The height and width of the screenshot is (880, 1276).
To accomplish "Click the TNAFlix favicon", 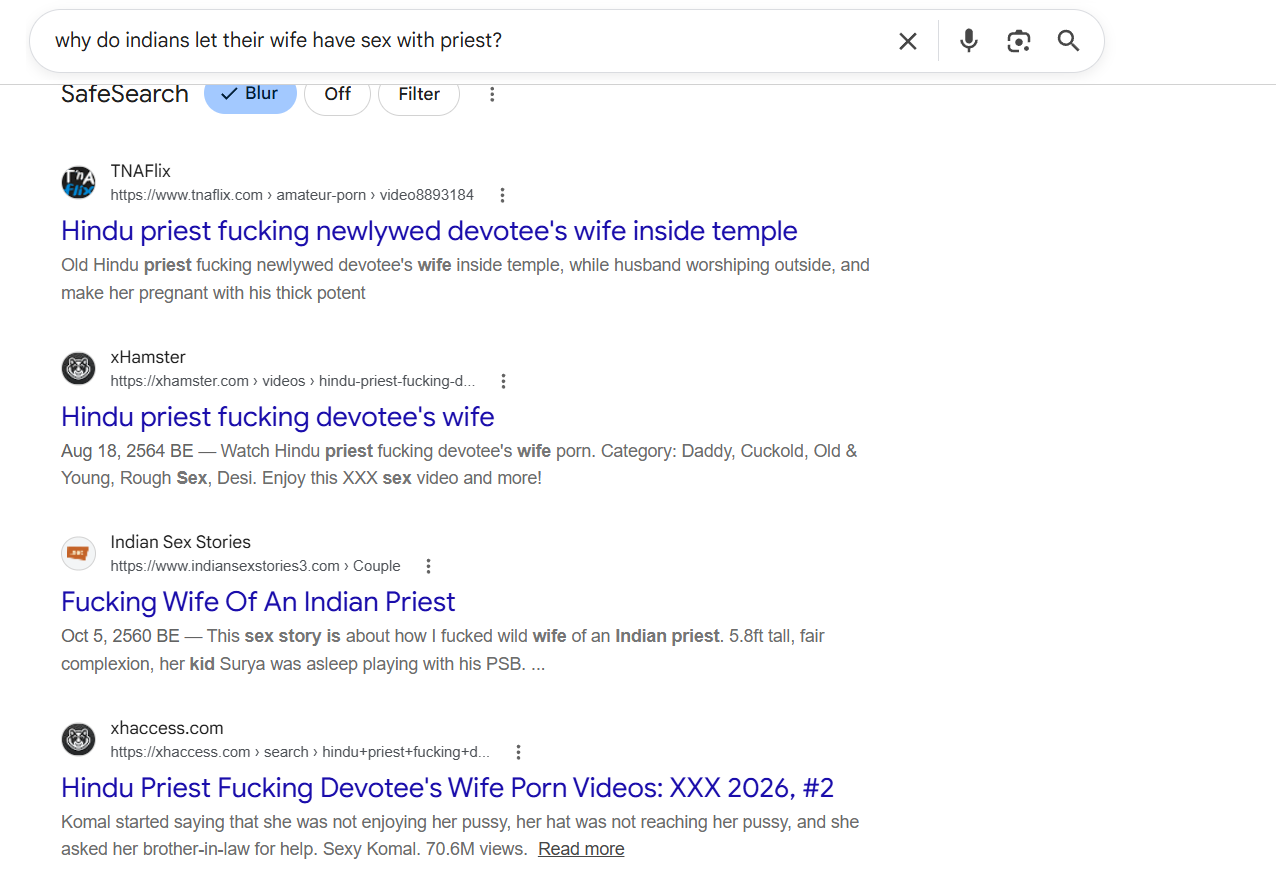I will (x=78, y=183).
